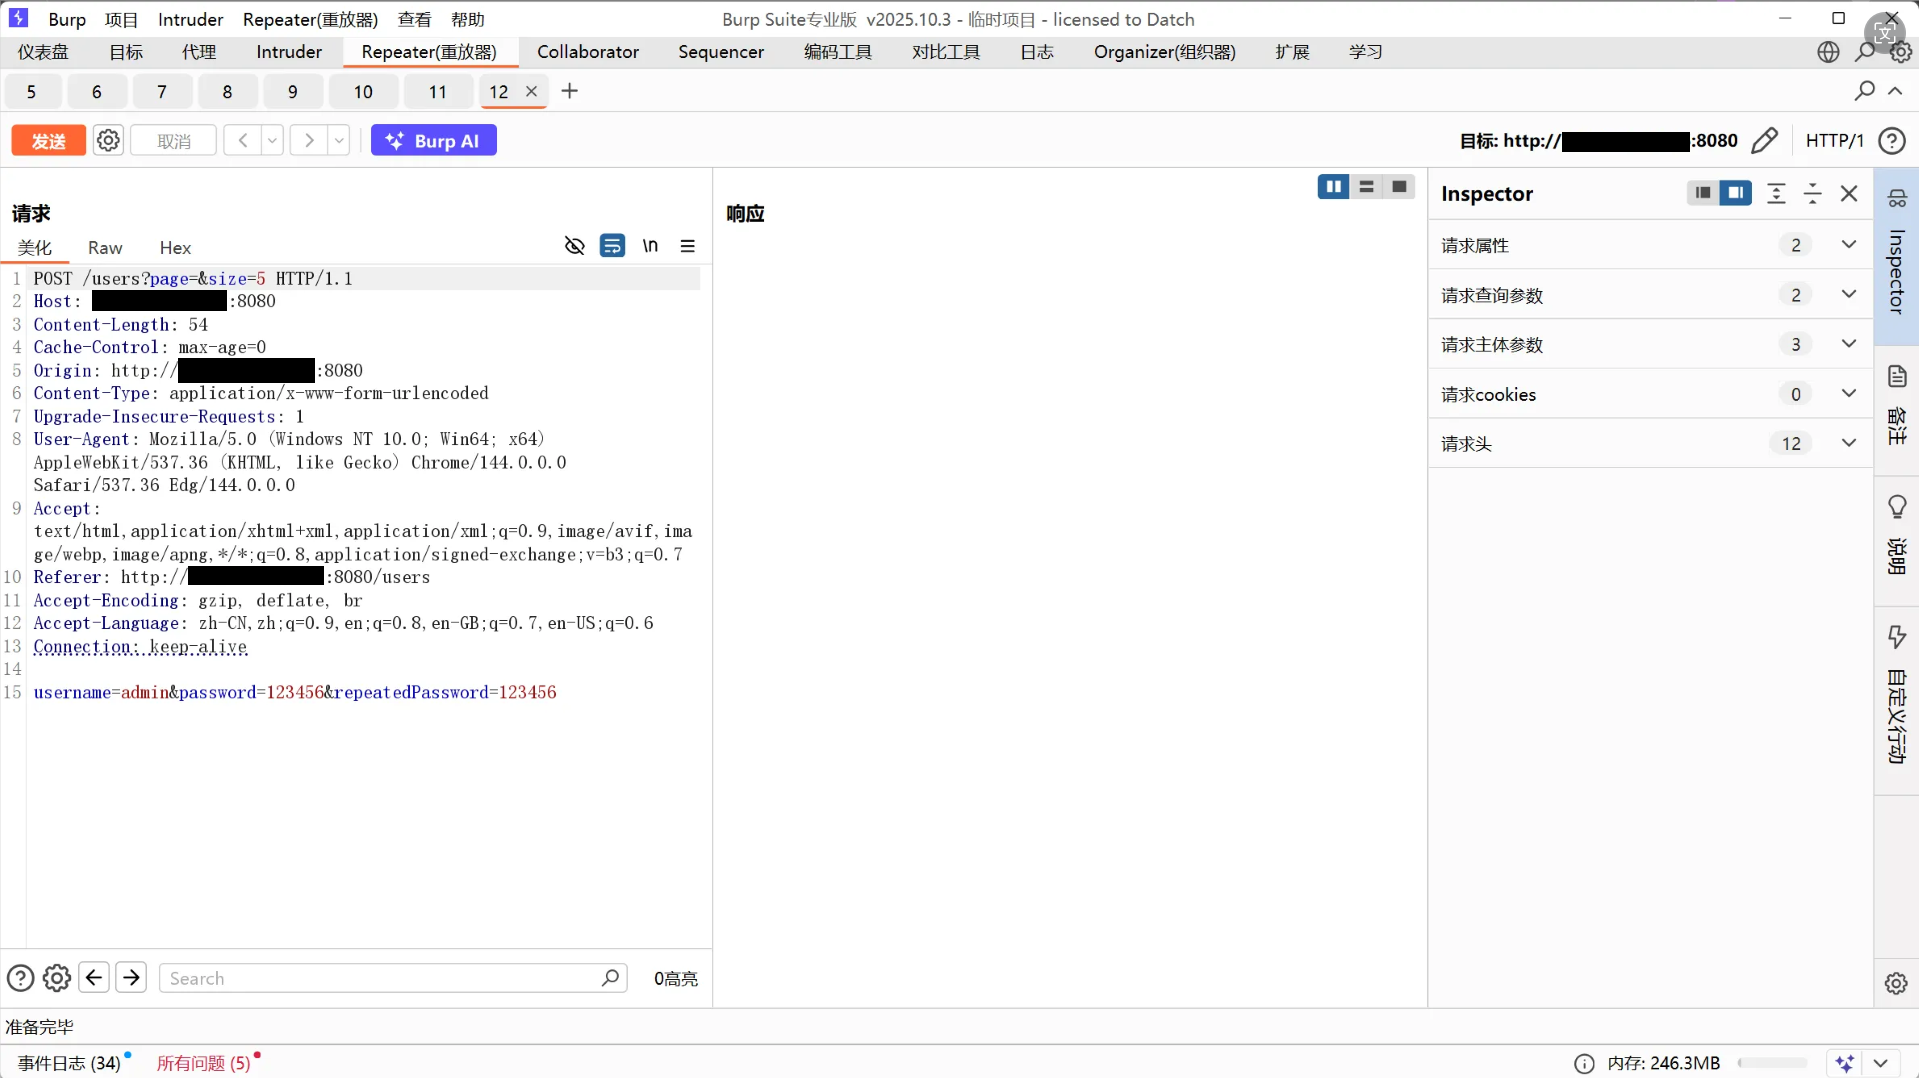The image size is (1919, 1078).
Task: Open Repeater help question icon
Action: [x=1891, y=141]
